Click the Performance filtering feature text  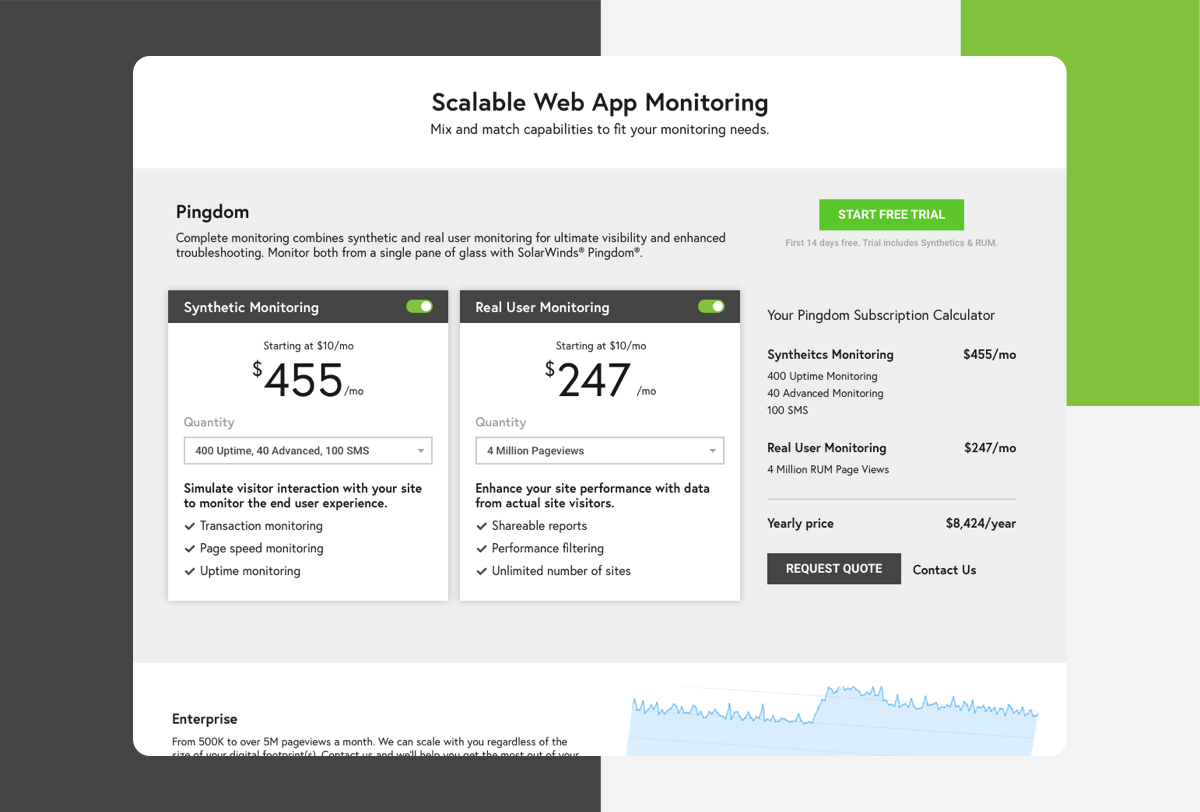tap(548, 549)
